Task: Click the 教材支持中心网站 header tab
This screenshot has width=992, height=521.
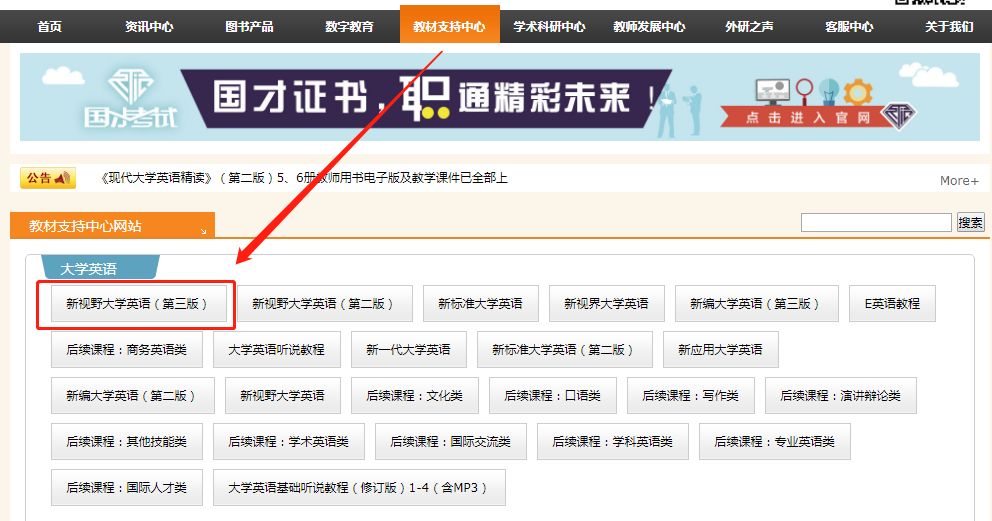Action: click(113, 226)
